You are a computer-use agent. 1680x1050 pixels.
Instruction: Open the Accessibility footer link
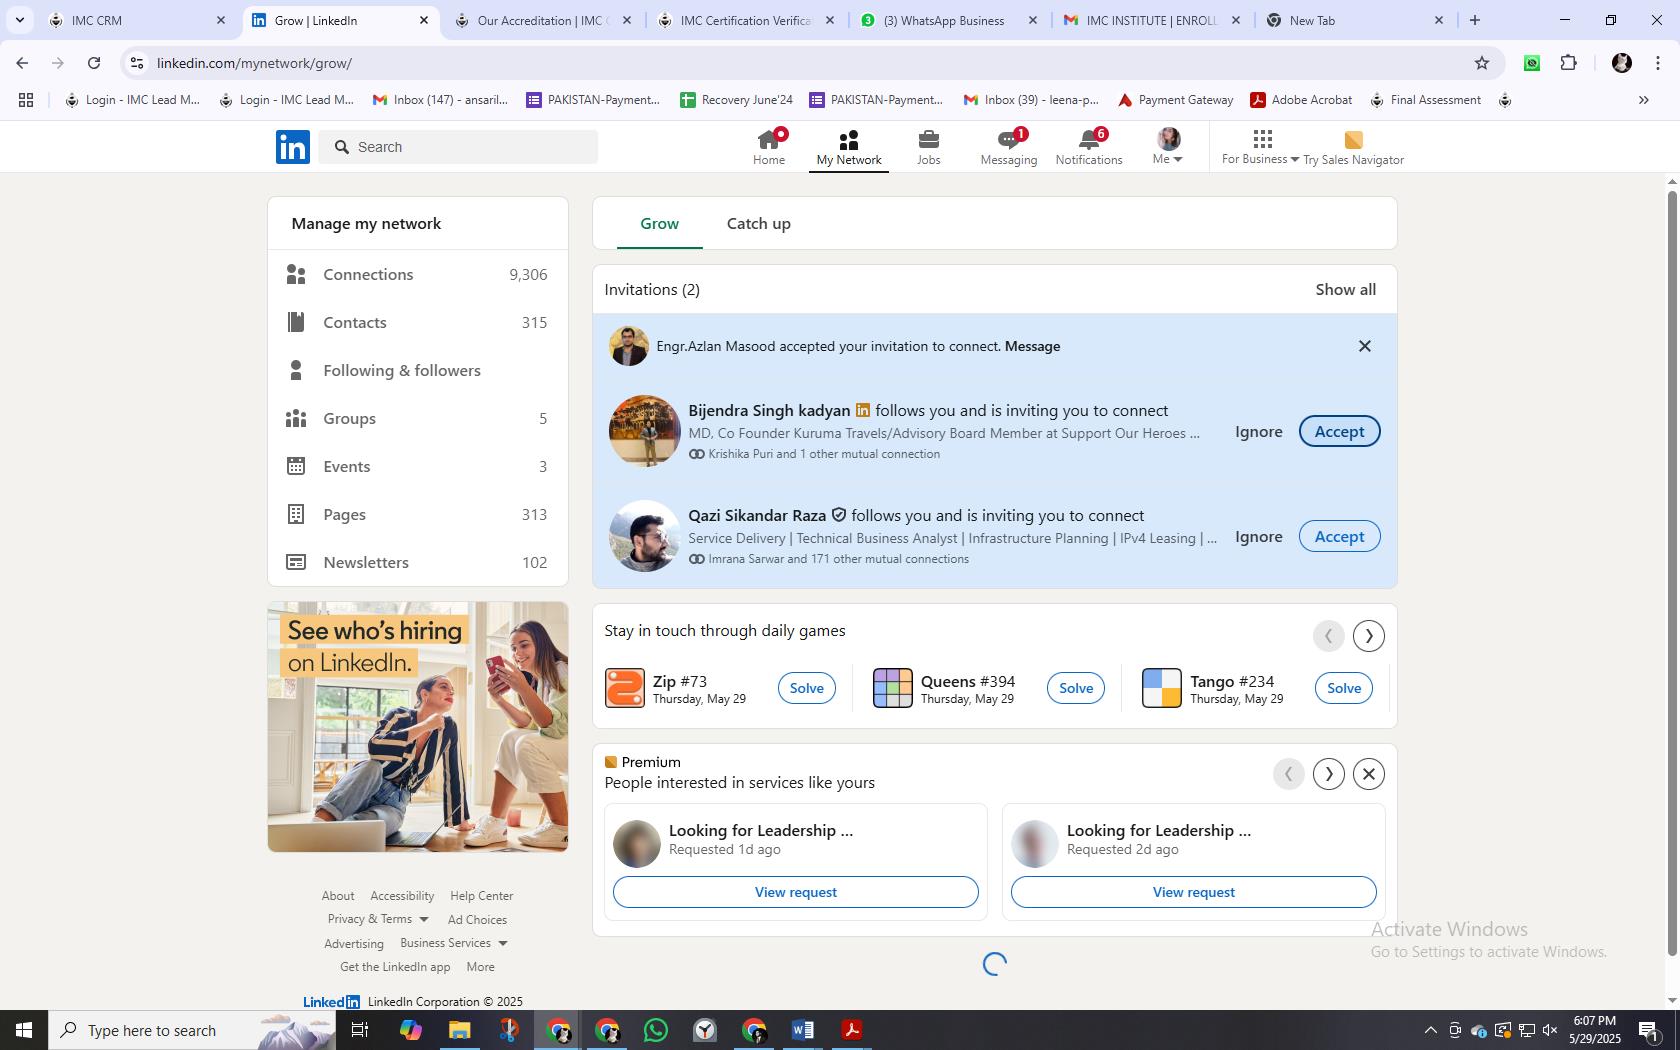point(402,896)
